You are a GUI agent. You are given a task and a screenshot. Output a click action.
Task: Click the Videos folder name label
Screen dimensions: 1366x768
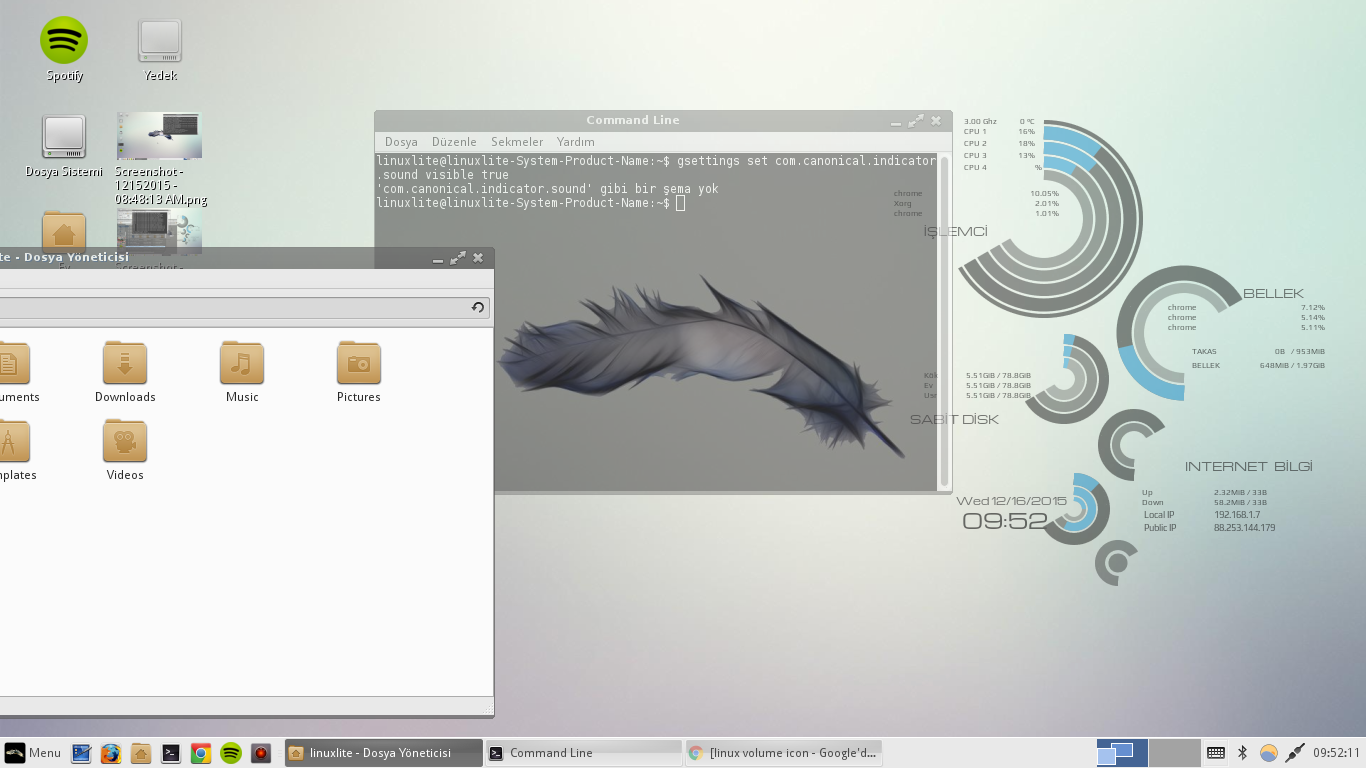125,475
